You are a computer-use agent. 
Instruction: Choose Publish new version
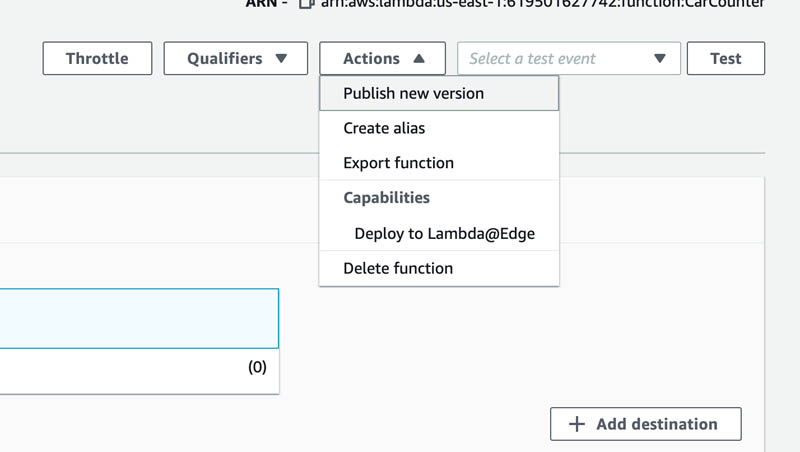click(439, 93)
